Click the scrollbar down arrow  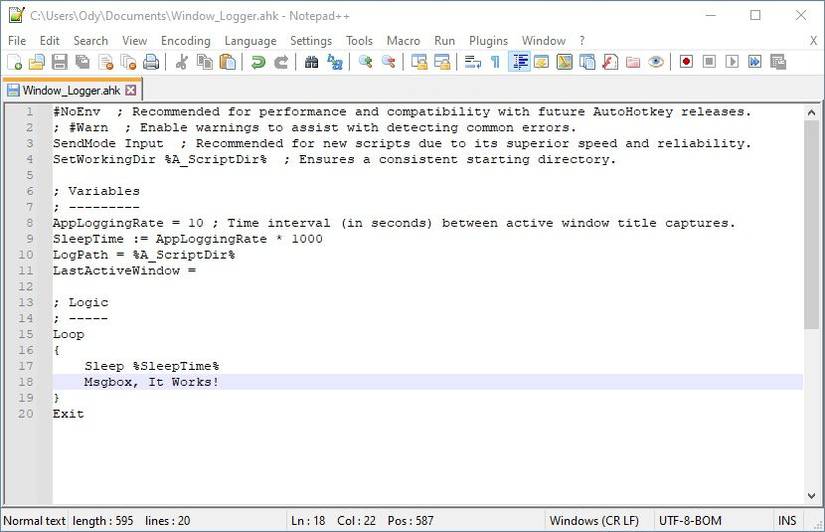[811, 495]
